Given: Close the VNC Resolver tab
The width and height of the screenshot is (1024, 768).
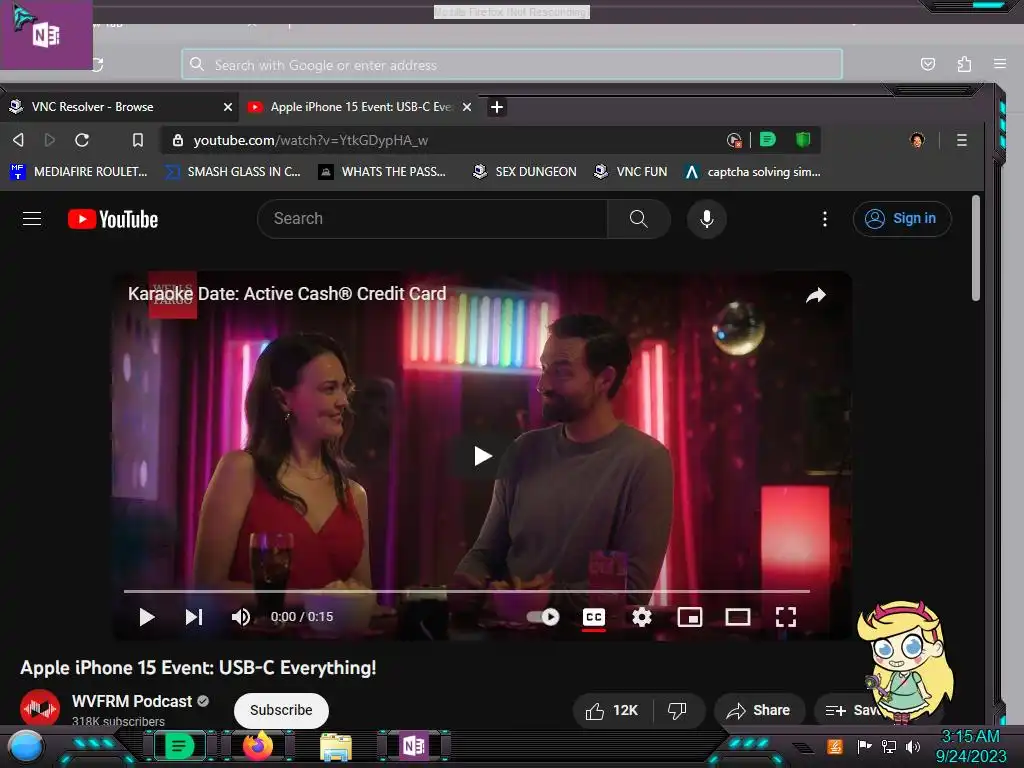Looking at the screenshot, I should [x=228, y=106].
